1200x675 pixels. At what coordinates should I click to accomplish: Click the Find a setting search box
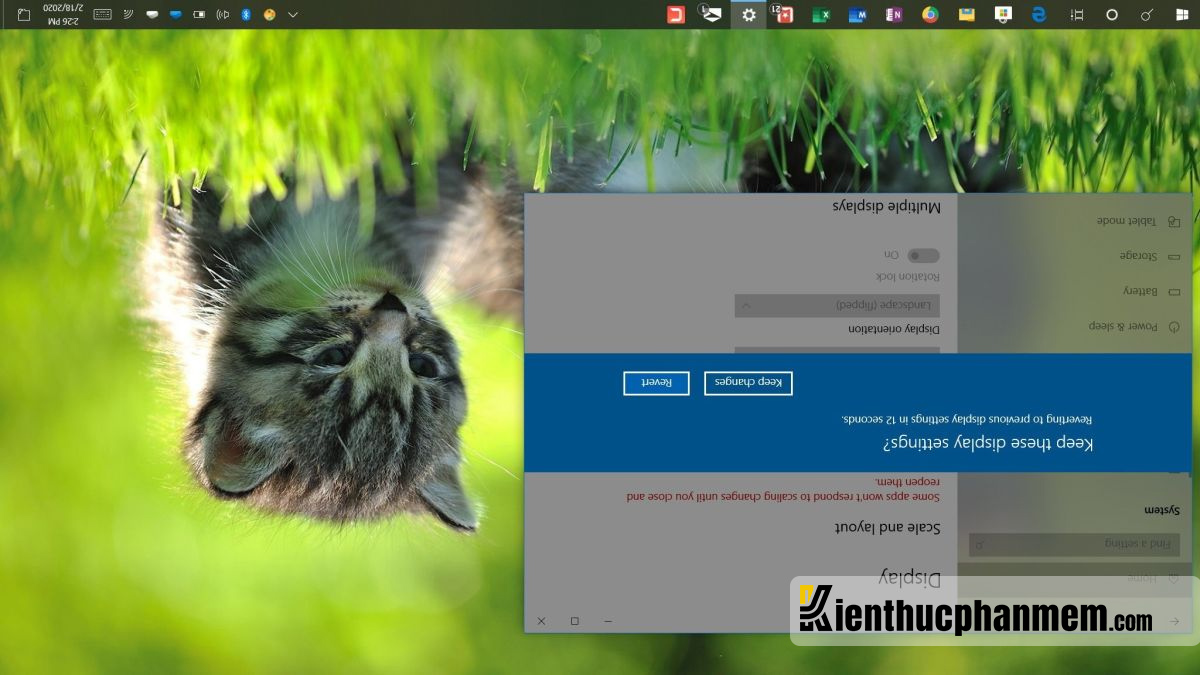click(x=1074, y=544)
